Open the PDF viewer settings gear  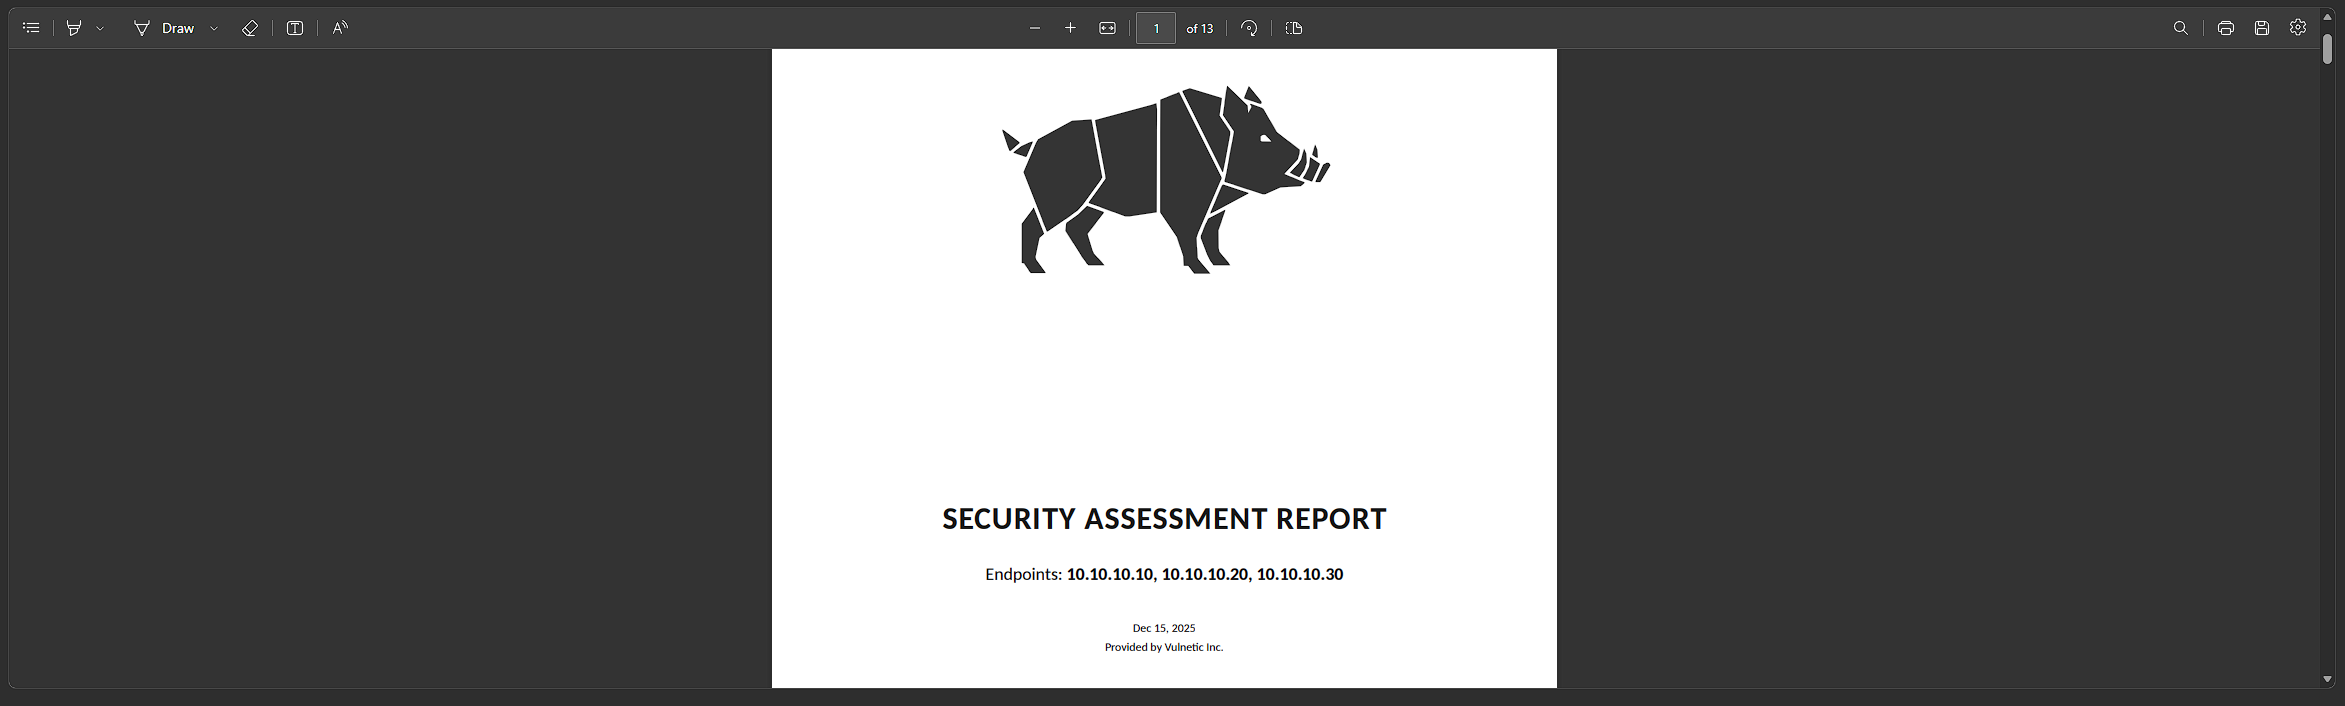pos(2298,28)
